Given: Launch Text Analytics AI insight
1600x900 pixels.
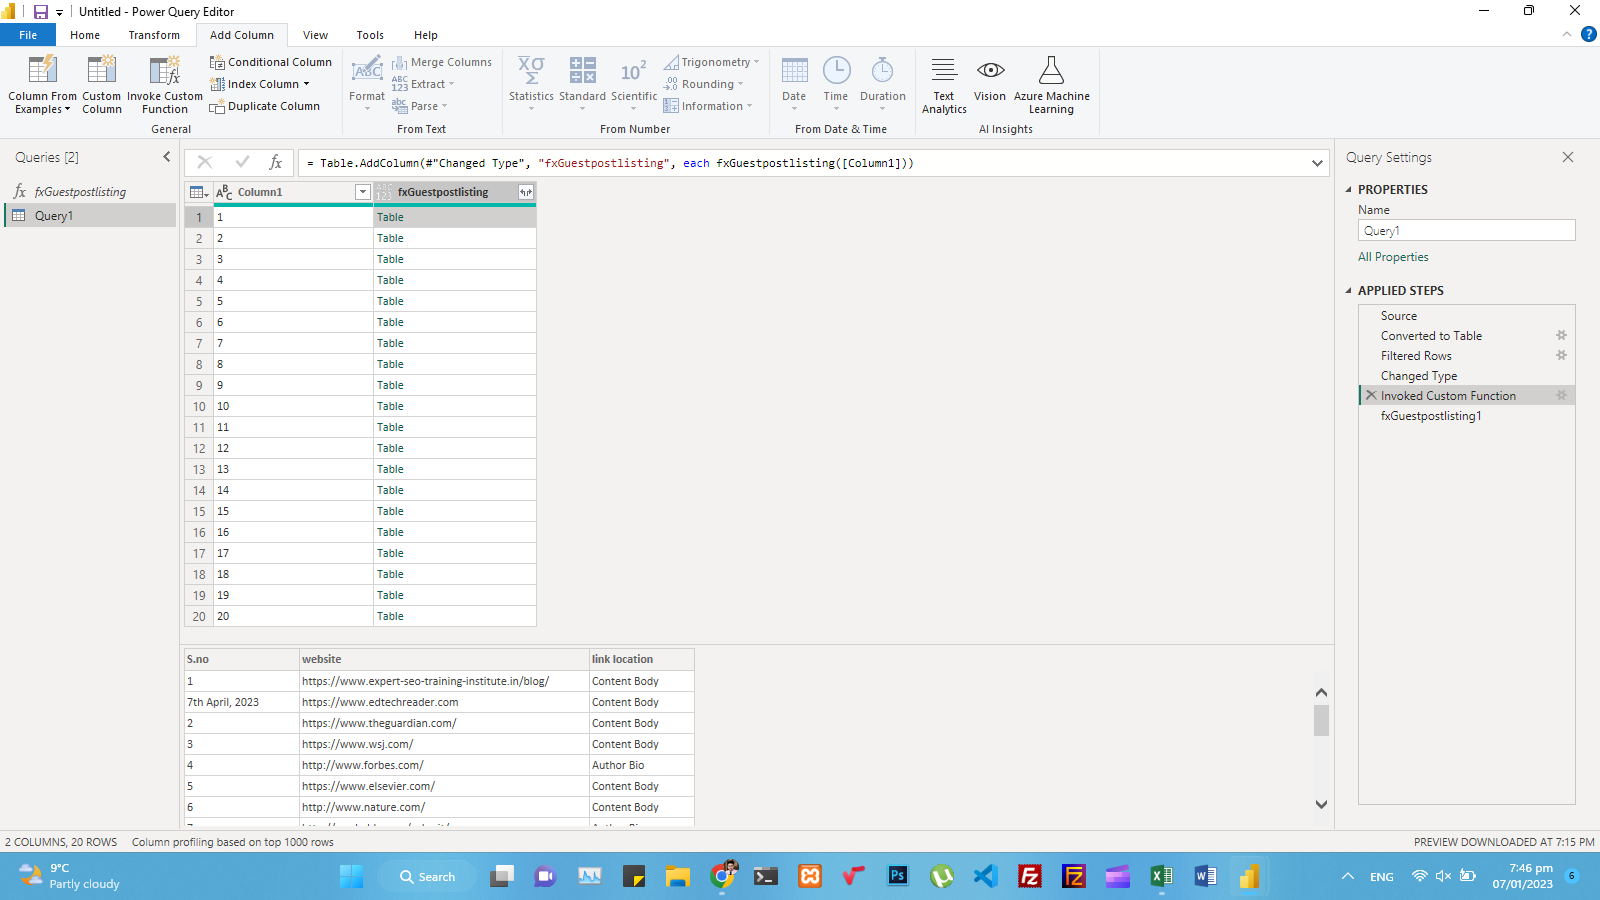Looking at the screenshot, I should point(944,85).
